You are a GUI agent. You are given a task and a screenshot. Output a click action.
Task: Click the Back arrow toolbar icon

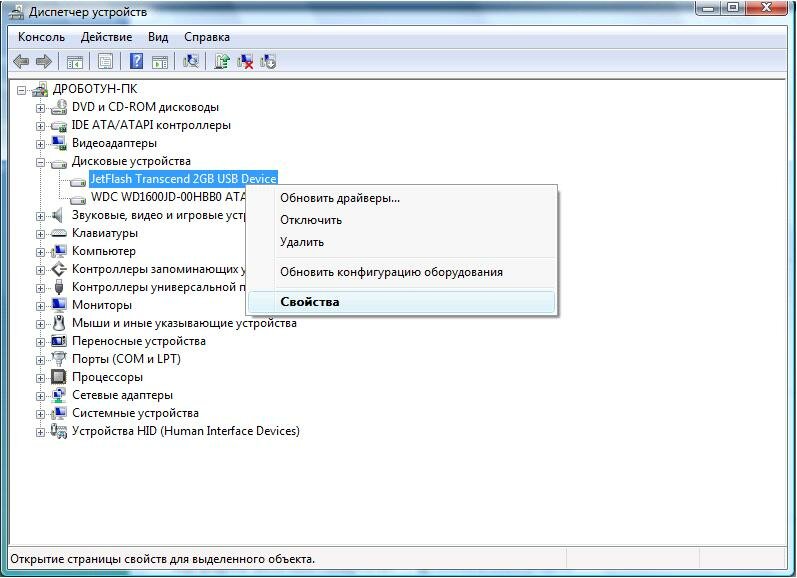(x=21, y=62)
